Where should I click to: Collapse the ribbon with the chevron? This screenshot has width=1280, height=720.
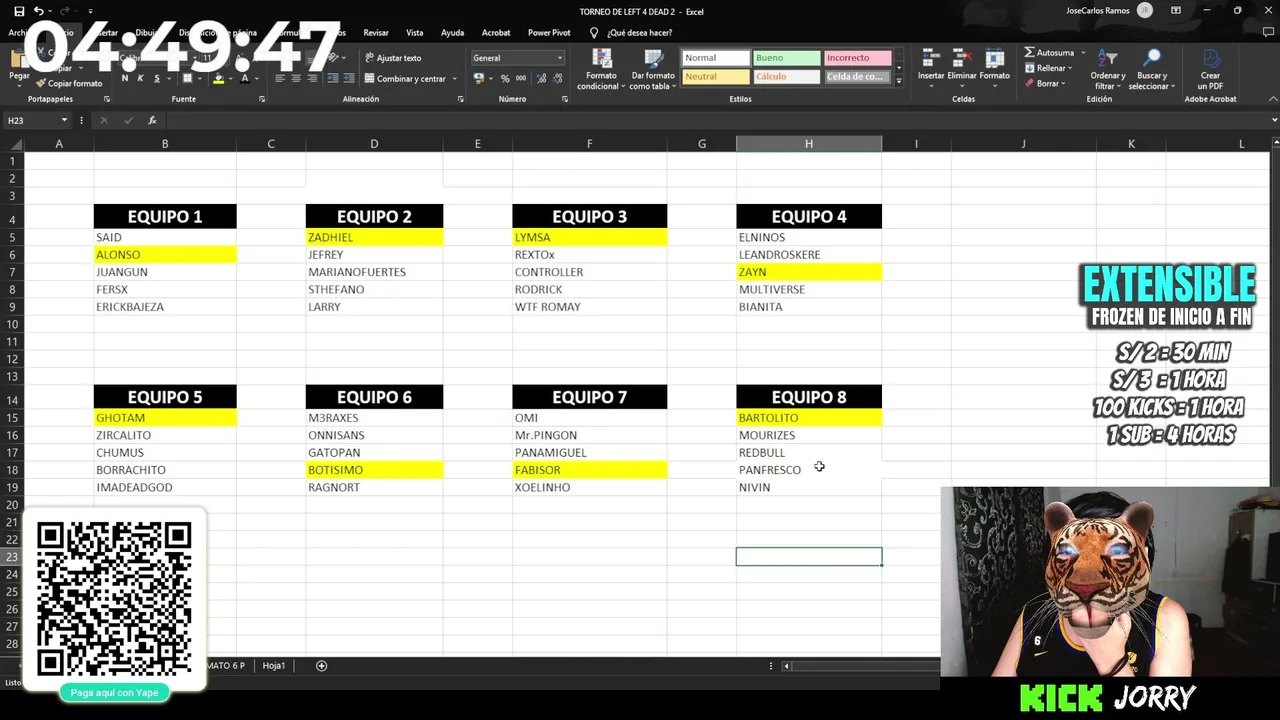point(1272,99)
